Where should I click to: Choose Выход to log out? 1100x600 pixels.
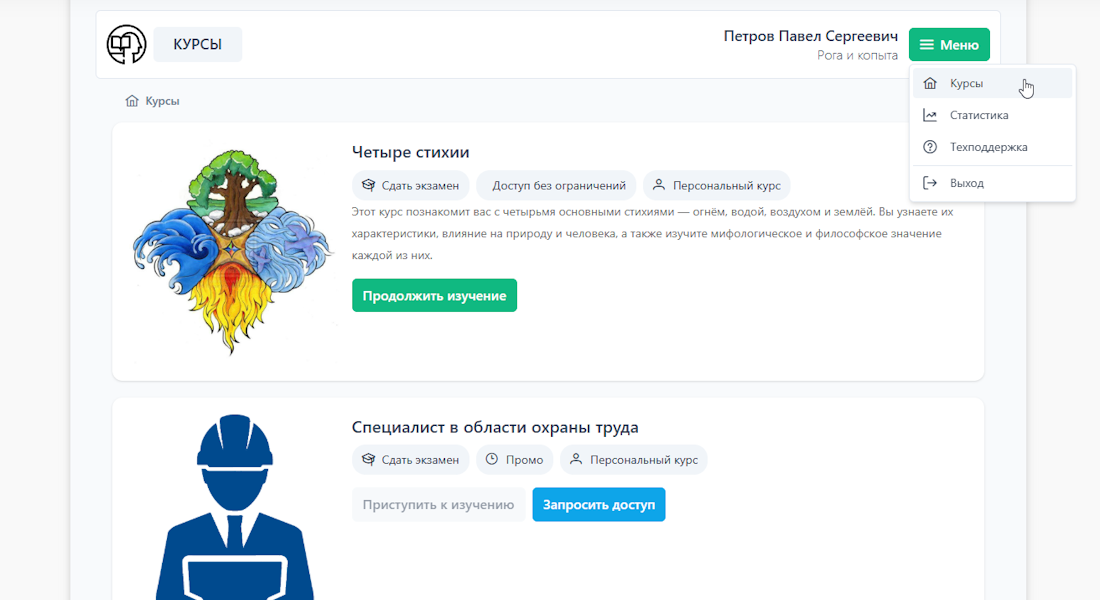(x=966, y=183)
